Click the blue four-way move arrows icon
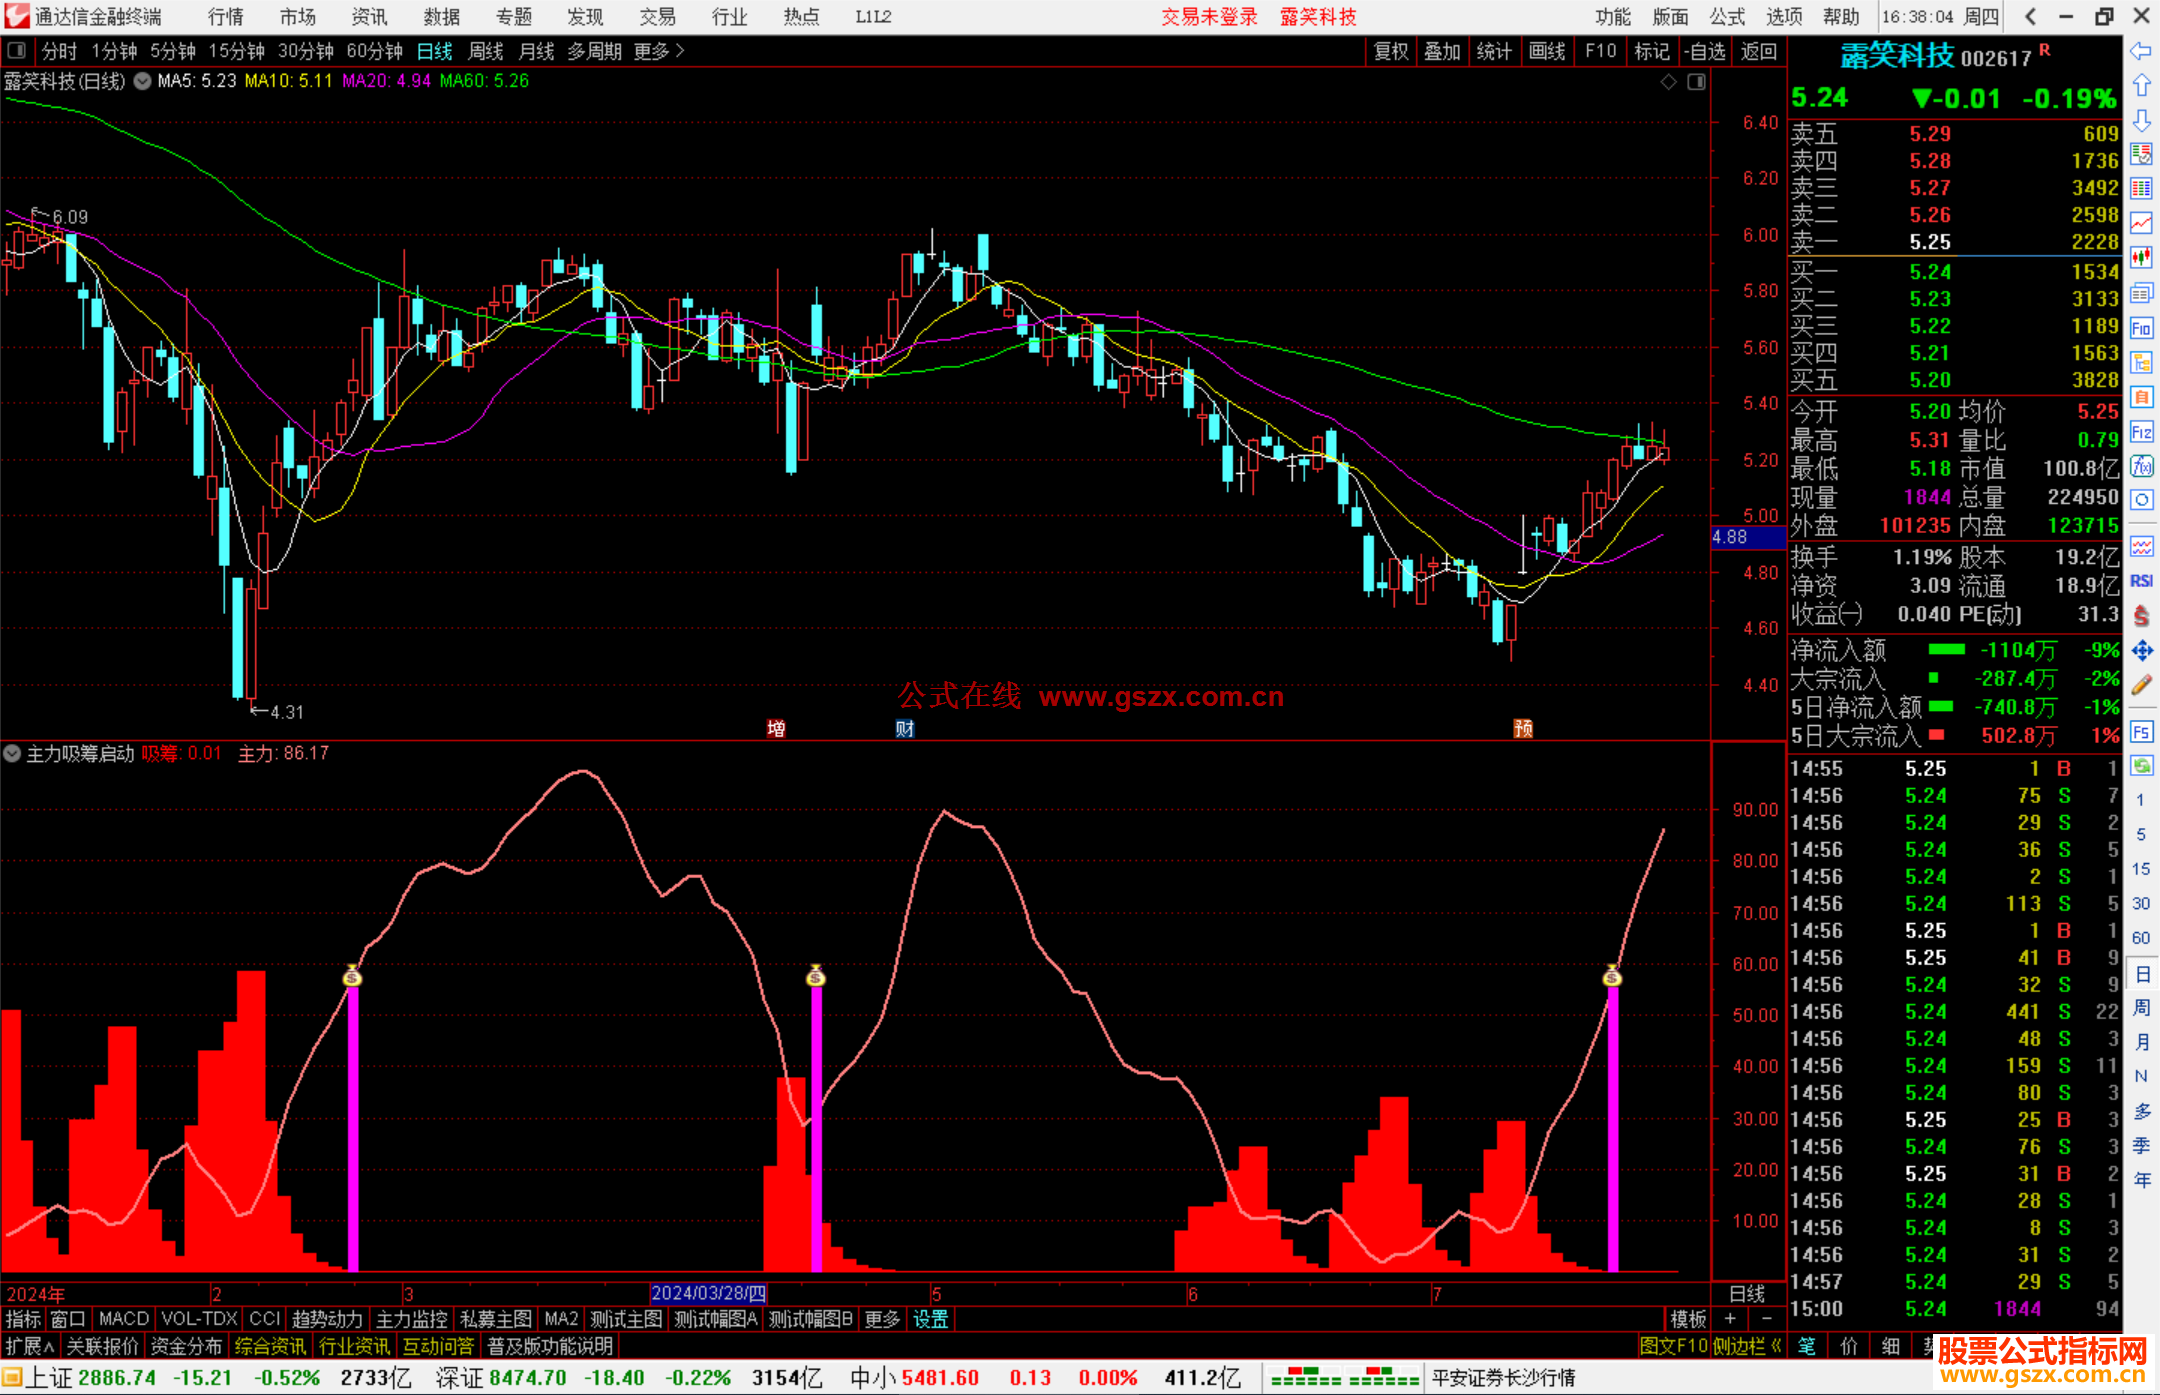This screenshot has width=2160, height=1395. click(x=2141, y=651)
